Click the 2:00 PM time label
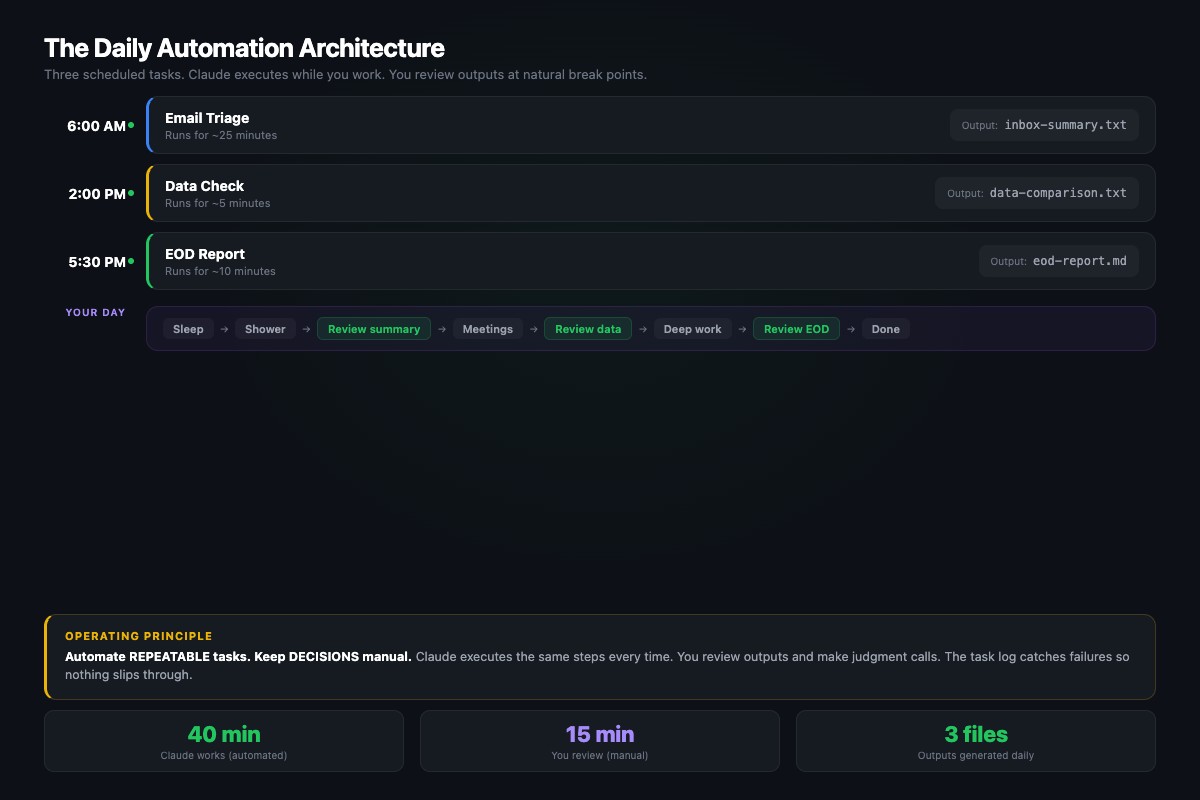This screenshot has height=800, width=1200. coord(97,194)
